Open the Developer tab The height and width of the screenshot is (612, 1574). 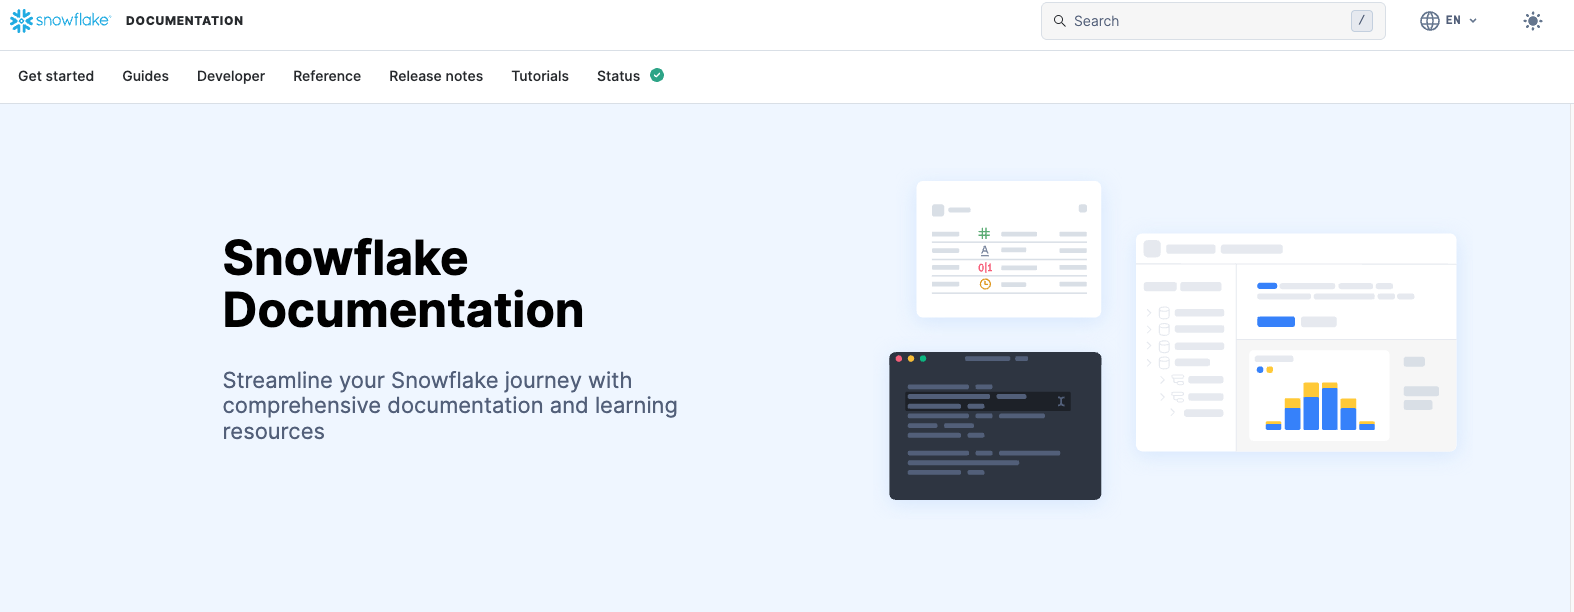pos(231,76)
